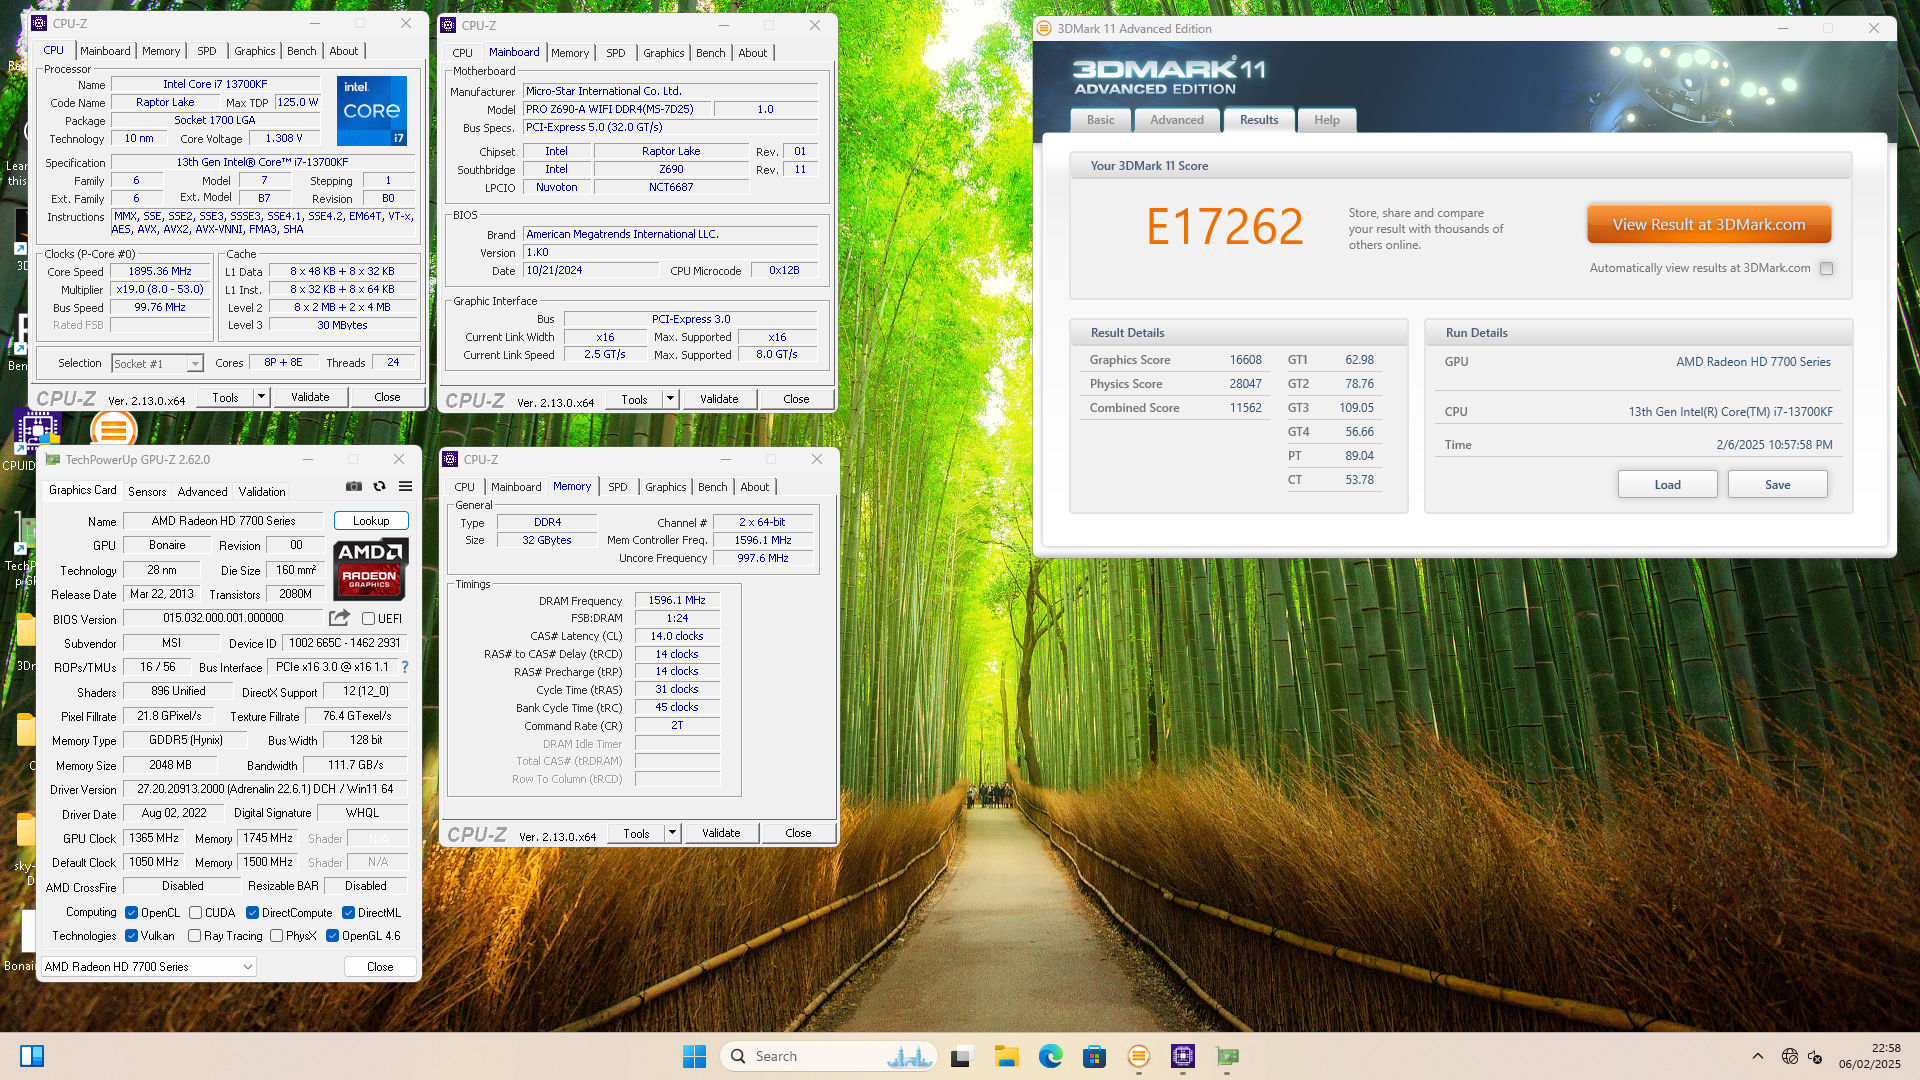Launch Microsoft Edge from the taskbar
Viewport: 1920px width, 1080px height.
point(1050,1056)
